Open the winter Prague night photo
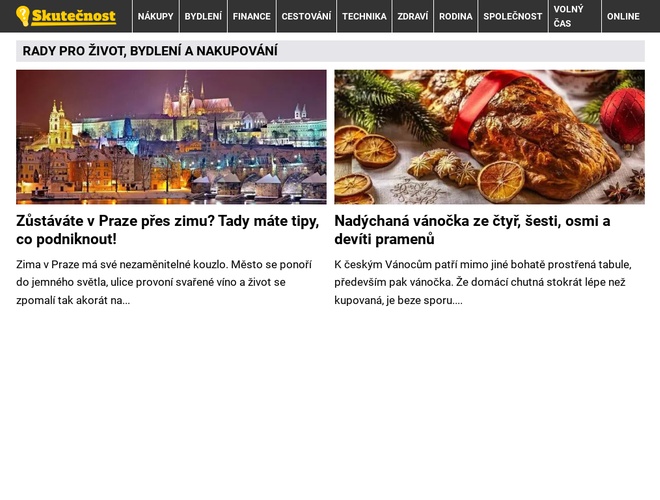The height and width of the screenshot is (500, 660). pyautogui.click(x=171, y=137)
